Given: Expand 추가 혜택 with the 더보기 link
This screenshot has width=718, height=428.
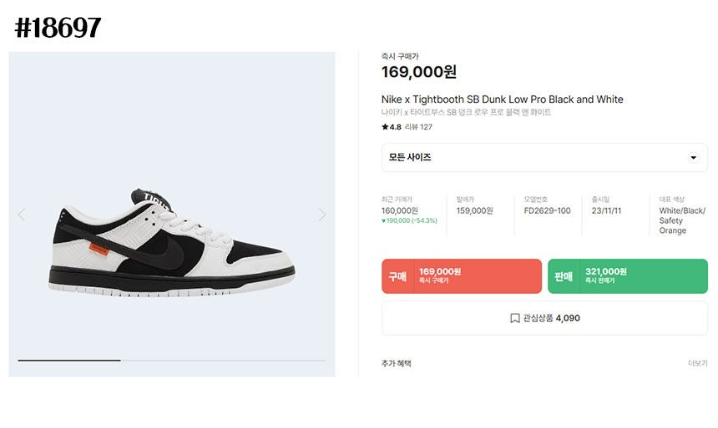Looking at the screenshot, I should [697, 363].
